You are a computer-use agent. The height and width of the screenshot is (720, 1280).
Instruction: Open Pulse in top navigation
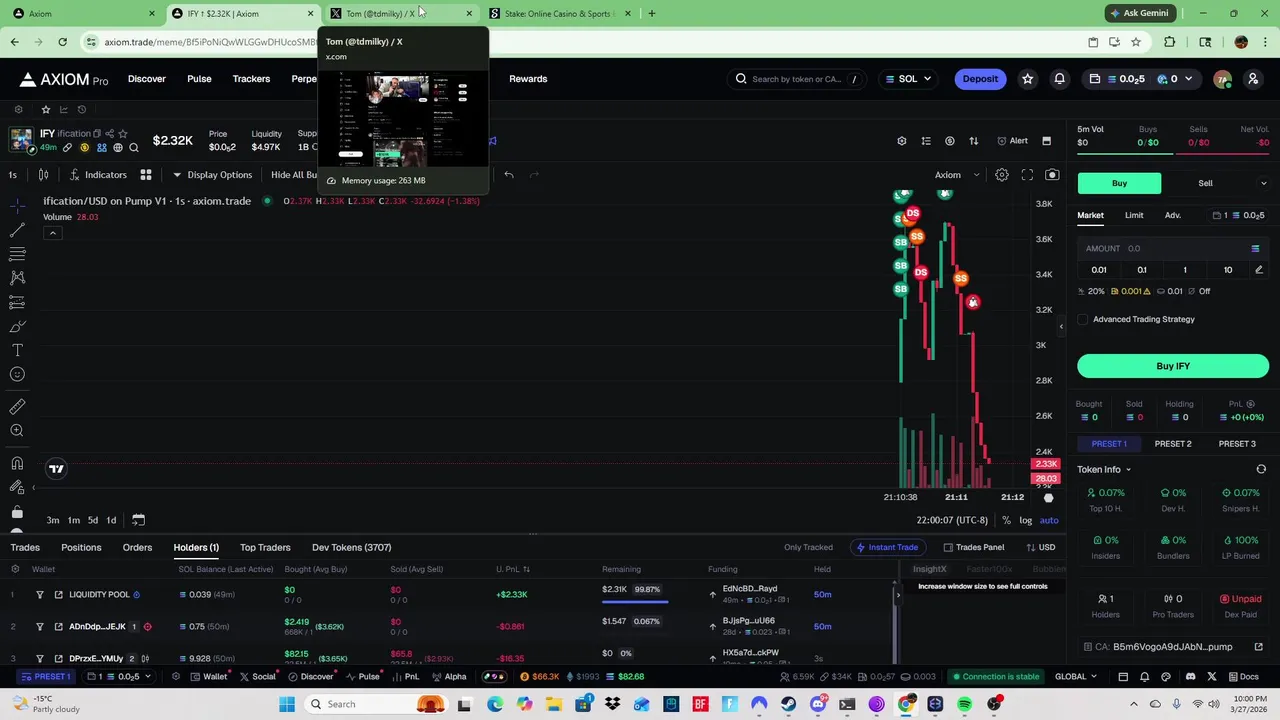pos(199,79)
